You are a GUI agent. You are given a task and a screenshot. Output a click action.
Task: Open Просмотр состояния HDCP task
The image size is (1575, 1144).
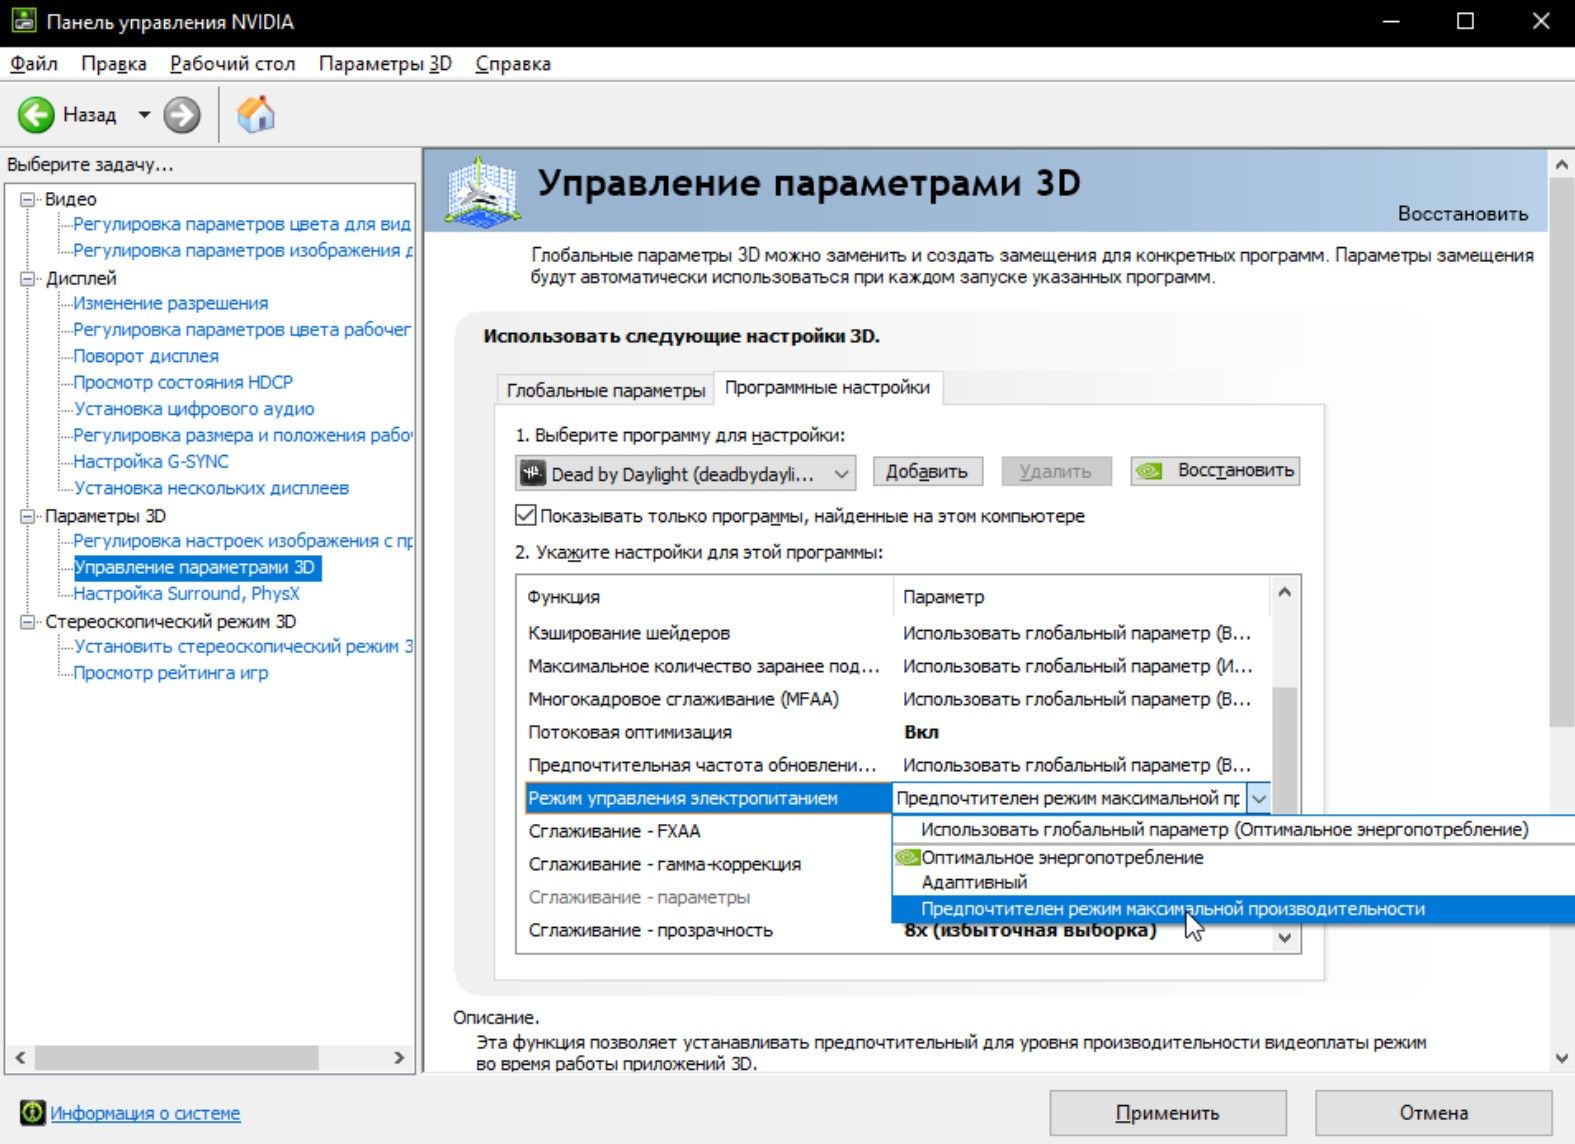click(183, 382)
